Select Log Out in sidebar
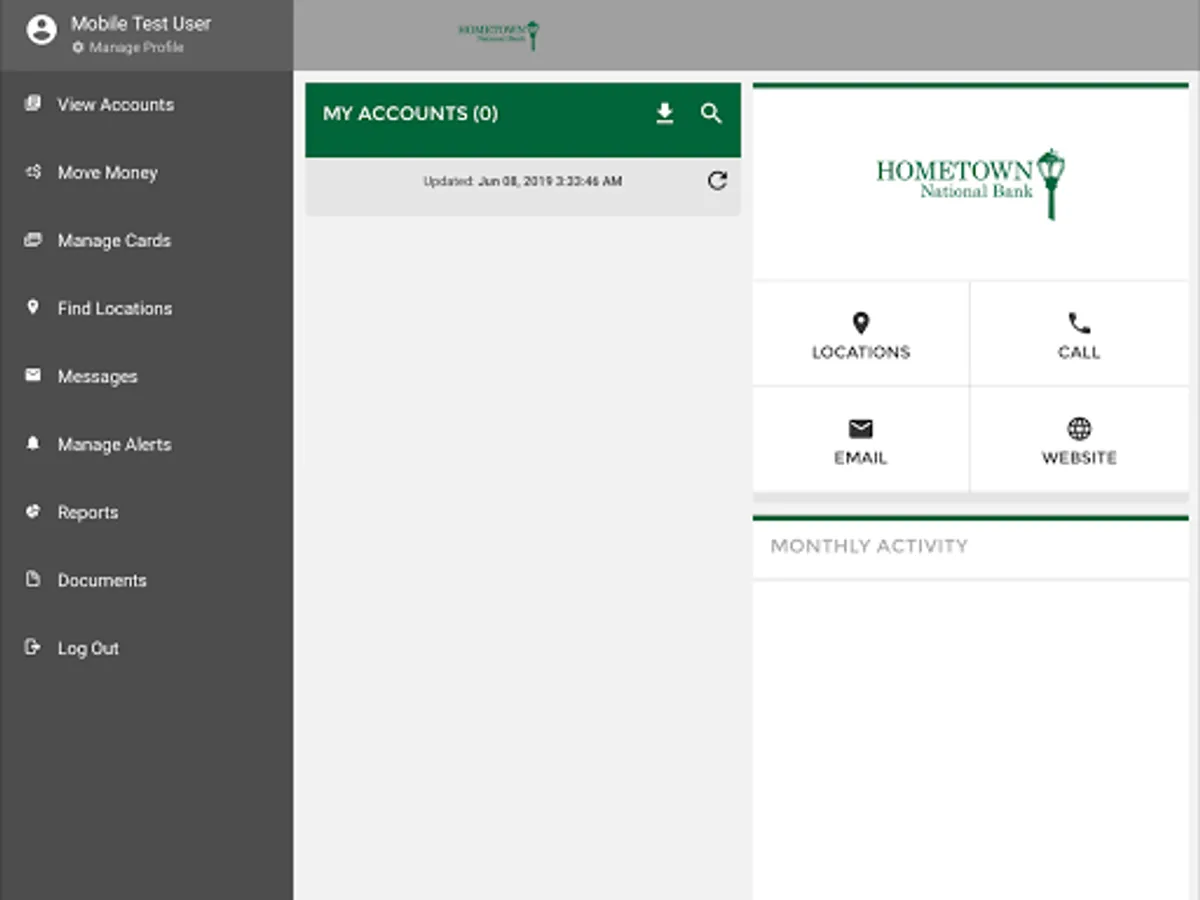 tap(88, 649)
